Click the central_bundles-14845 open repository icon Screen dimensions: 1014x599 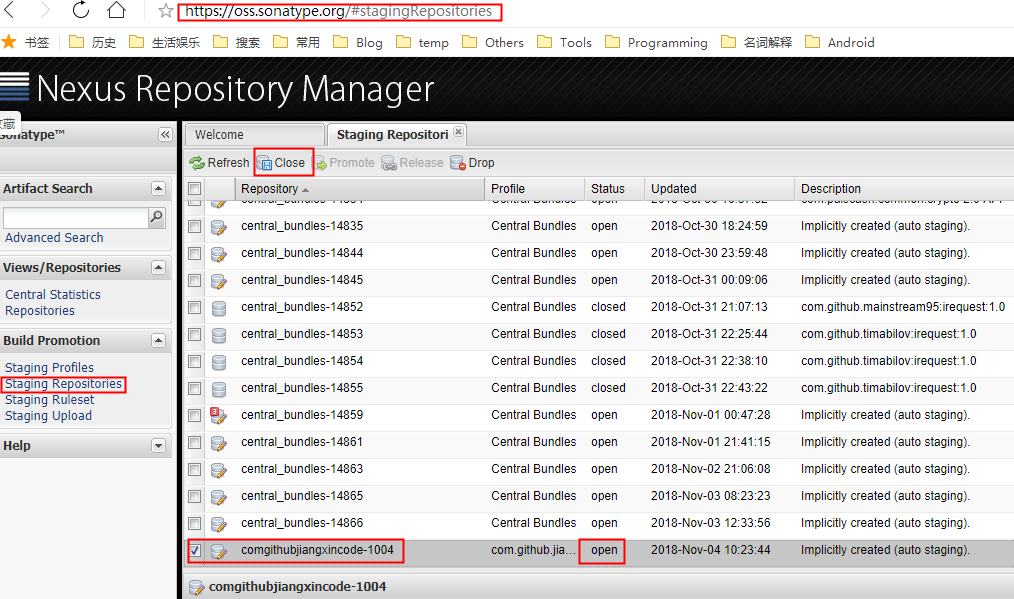point(219,281)
